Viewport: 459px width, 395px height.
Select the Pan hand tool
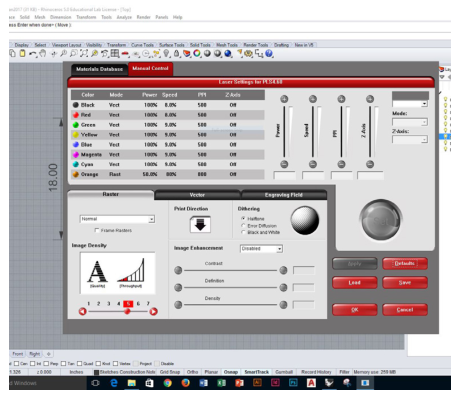pyautogui.click(x=43, y=53)
